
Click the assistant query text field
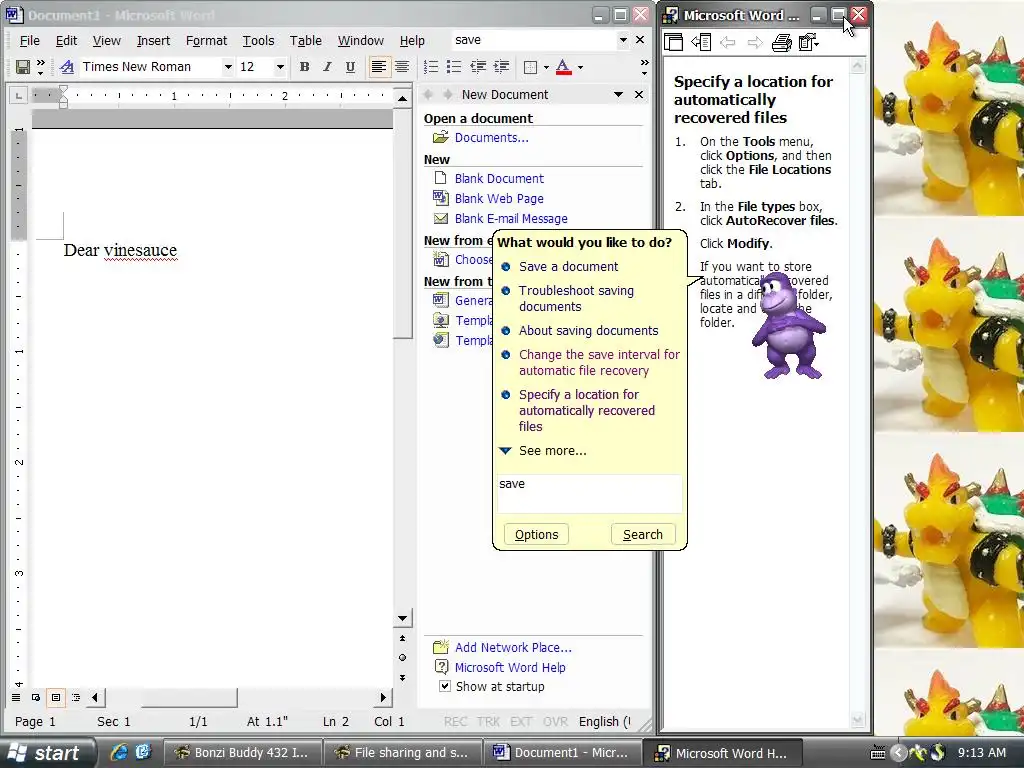point(589,493)
